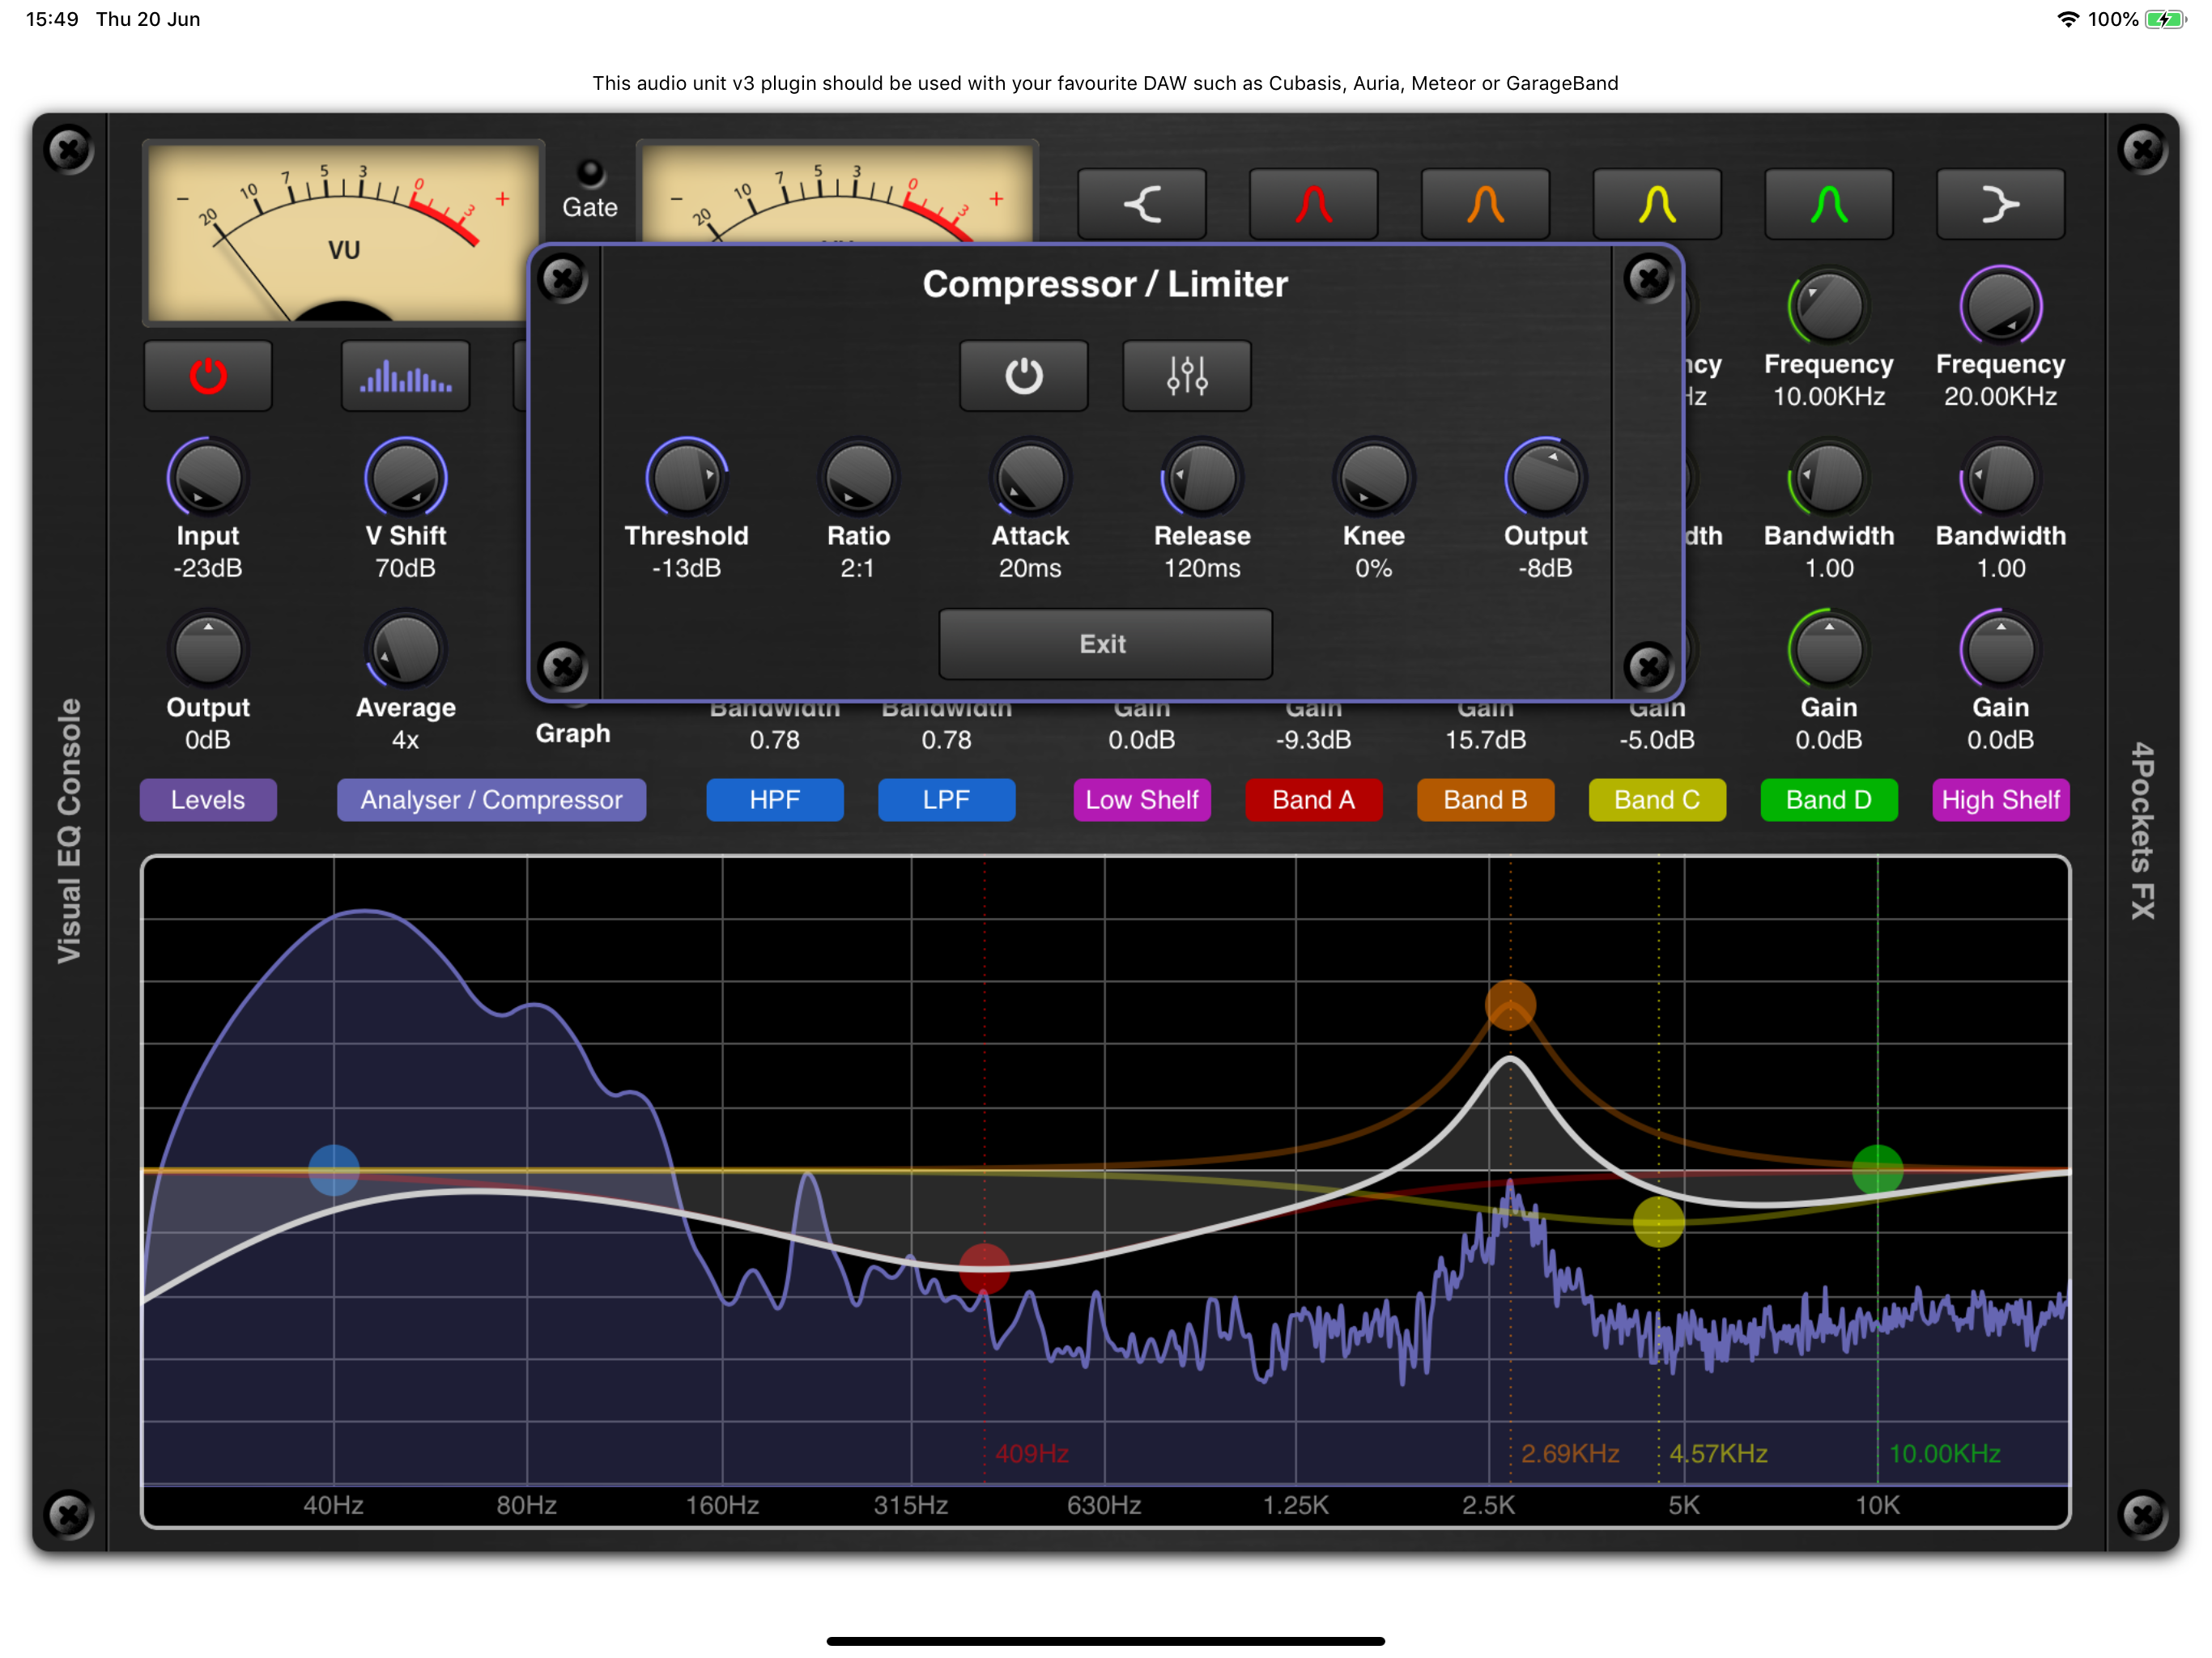Select the Band A button
The image size is (2212, 1658).
tap(1314, 799)
